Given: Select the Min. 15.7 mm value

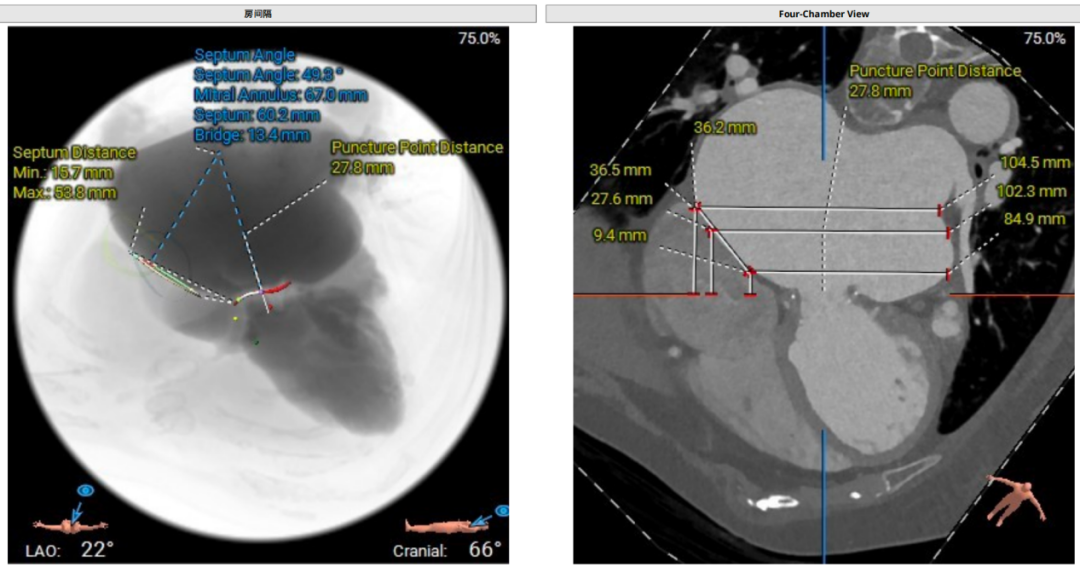Looking at the screenshot, I should [x=63, y=173].
